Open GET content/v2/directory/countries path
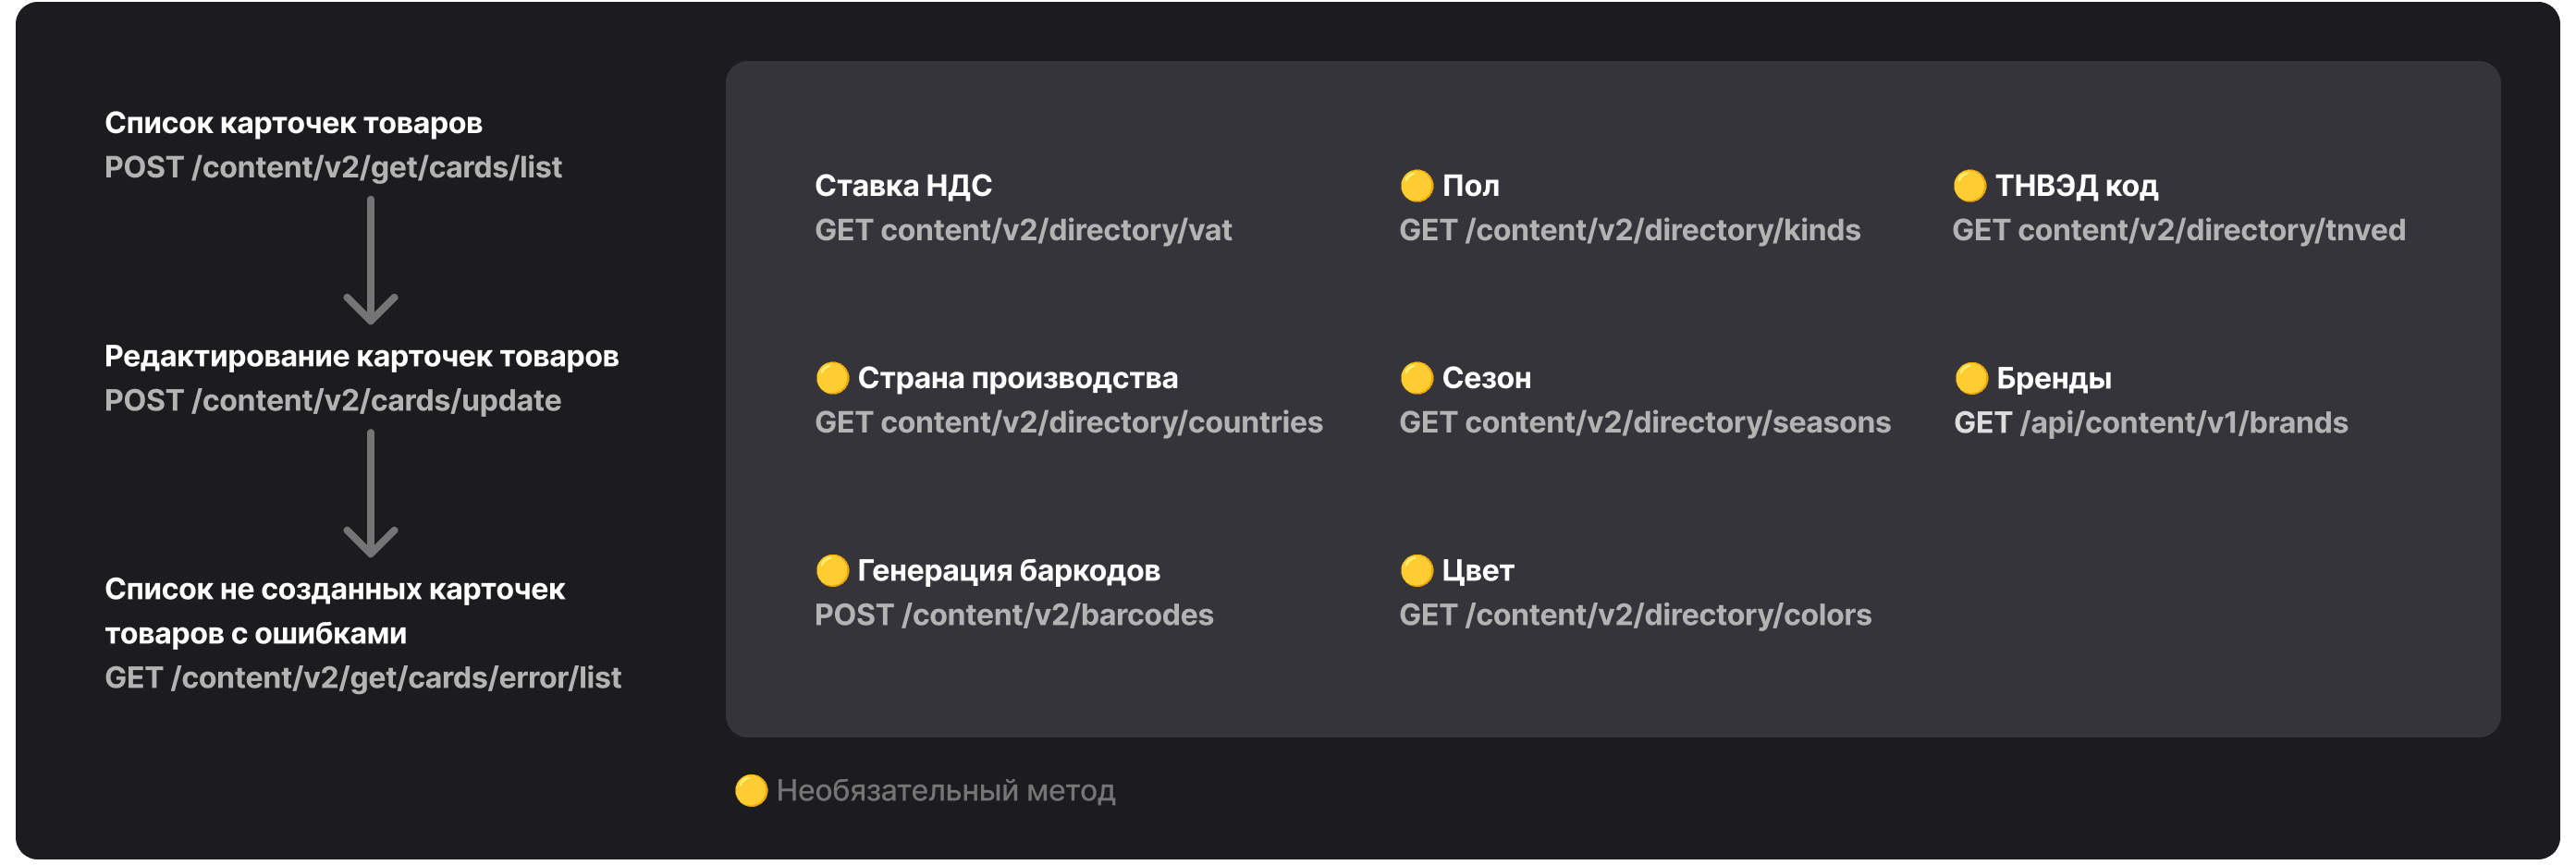The image size is (2576, 865). [1068, 423]
